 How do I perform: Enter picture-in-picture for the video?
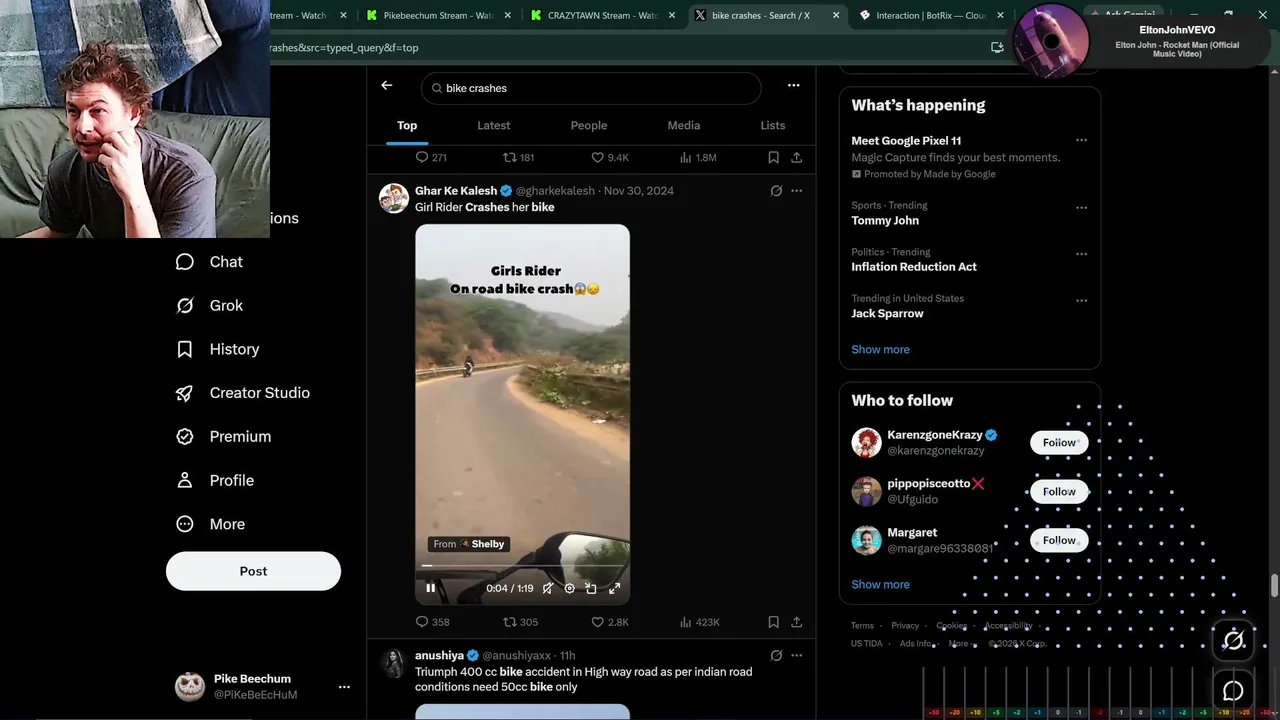pyautogui.click(x=591, y=588)
